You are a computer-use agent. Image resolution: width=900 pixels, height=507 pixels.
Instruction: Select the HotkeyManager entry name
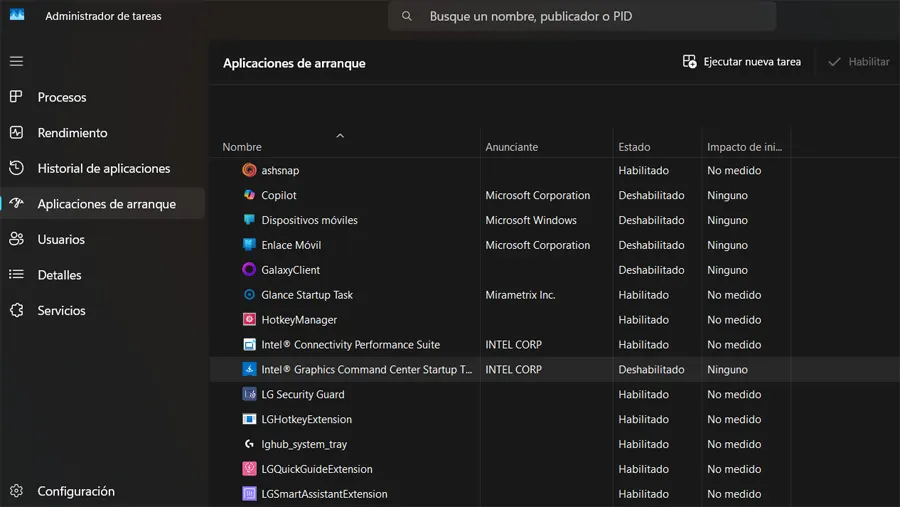tap(299, 320)
